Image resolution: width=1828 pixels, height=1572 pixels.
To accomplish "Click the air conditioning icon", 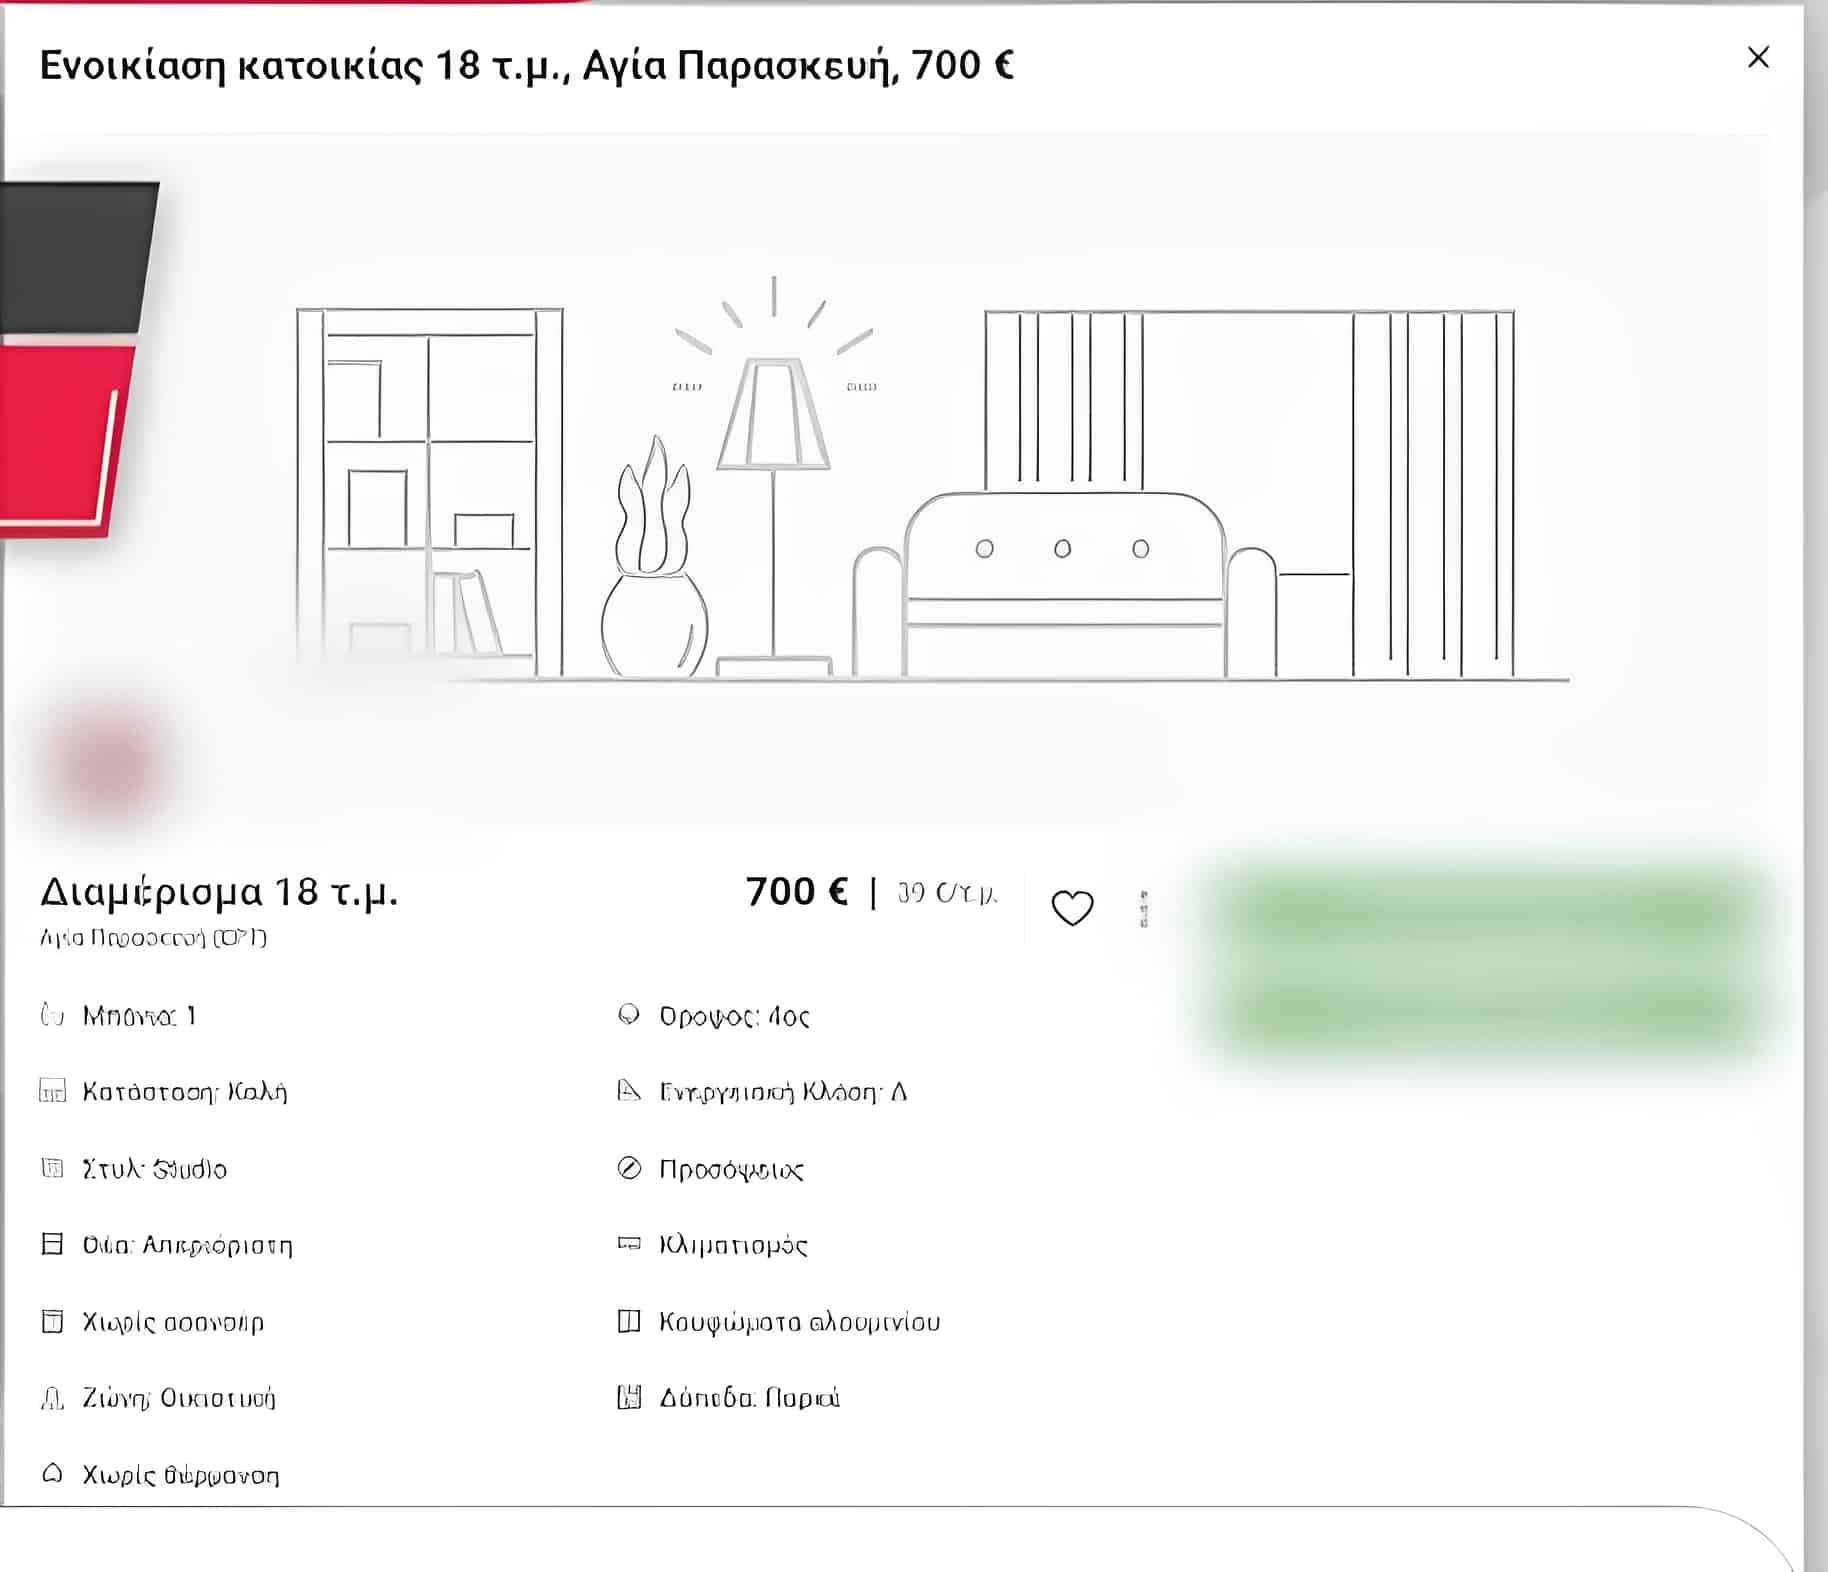I will click(628, 1244).
